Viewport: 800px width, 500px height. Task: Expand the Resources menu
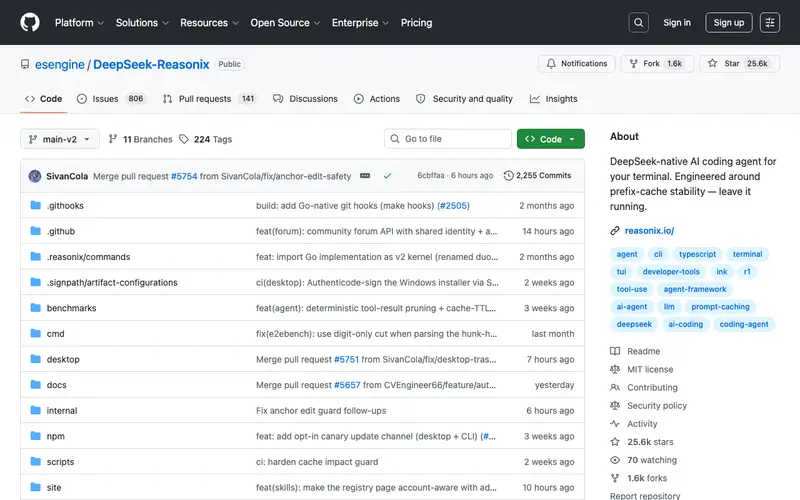[x=209, y=22]
